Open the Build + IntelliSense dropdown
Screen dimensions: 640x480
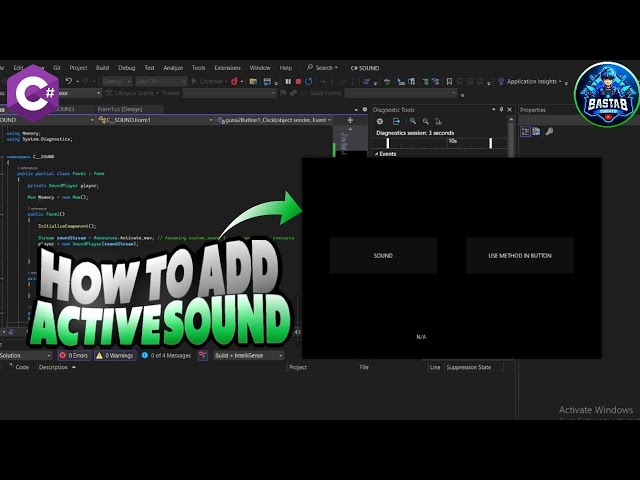point(249,356)
